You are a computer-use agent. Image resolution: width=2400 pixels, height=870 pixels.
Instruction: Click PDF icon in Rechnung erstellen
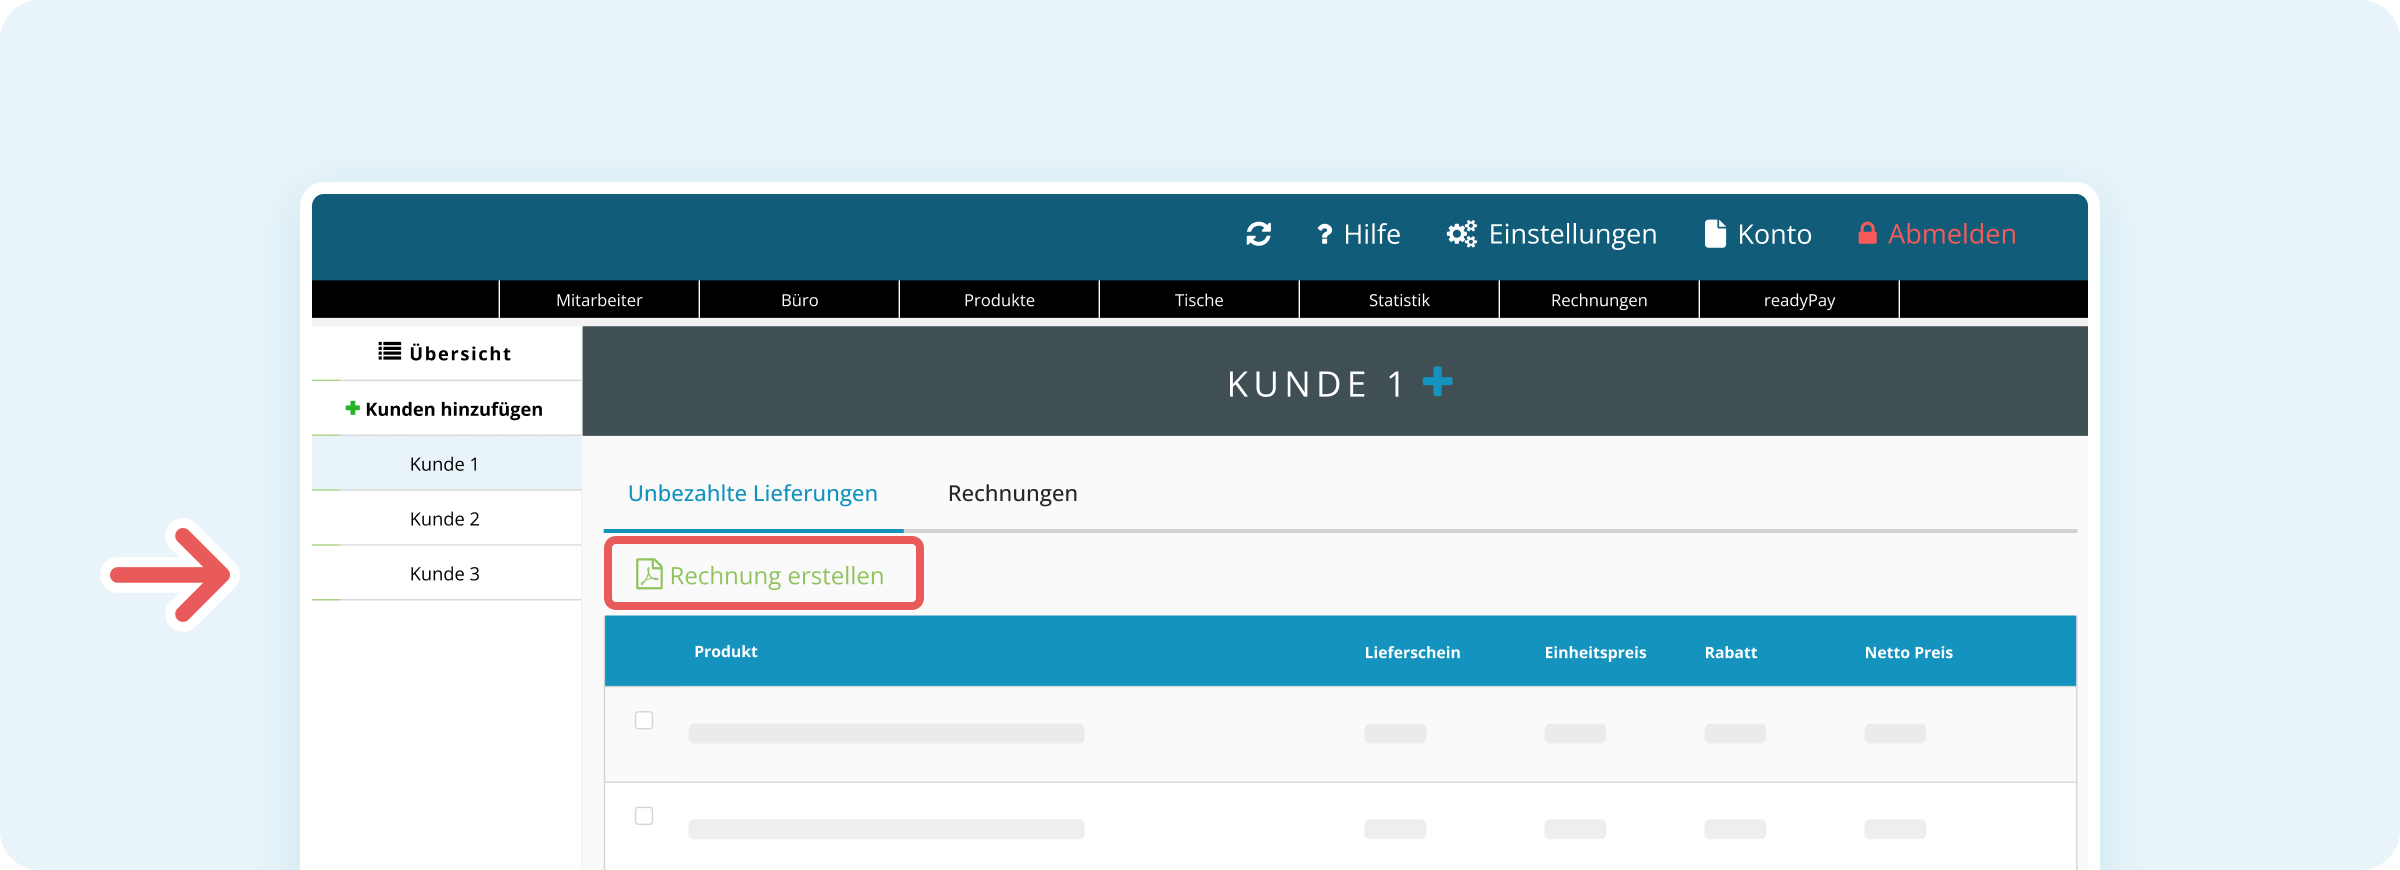[649, 574]
